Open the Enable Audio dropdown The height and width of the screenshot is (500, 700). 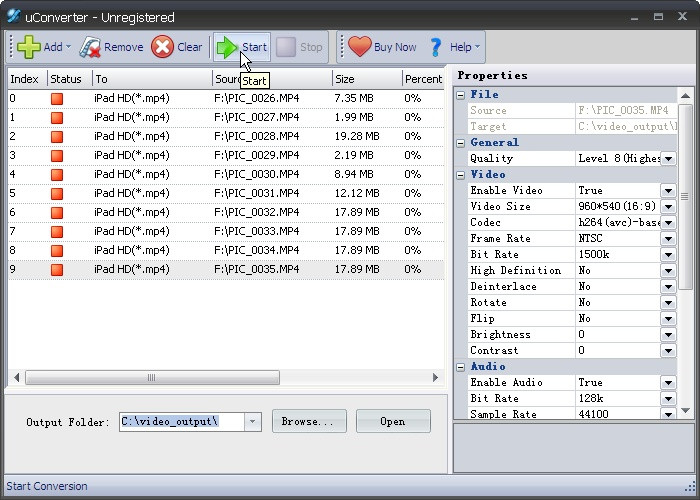(668, 383)
